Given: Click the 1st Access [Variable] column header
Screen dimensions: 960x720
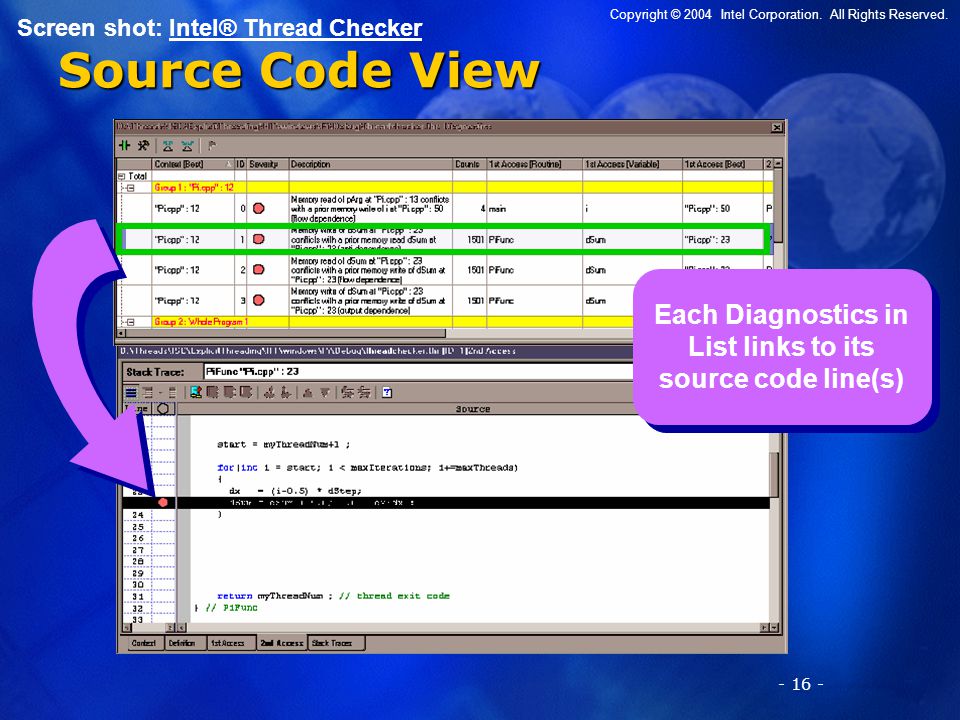Looking at the screenshot, I should pyautogui.click(x=632, y=164).
